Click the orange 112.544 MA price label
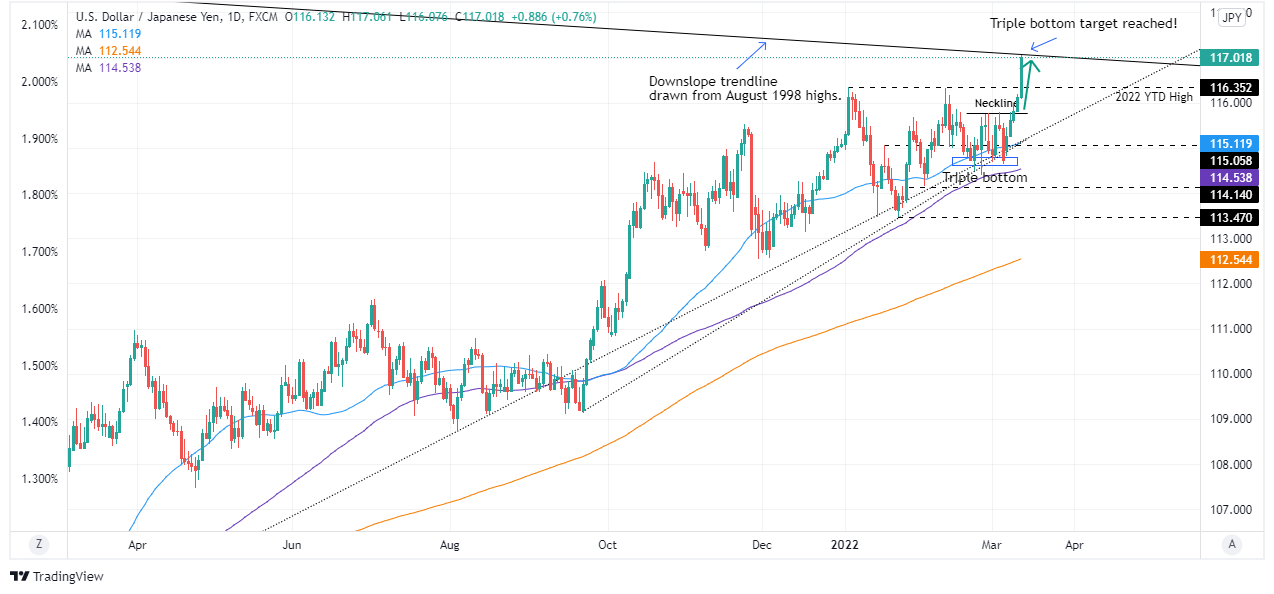 1232,260
